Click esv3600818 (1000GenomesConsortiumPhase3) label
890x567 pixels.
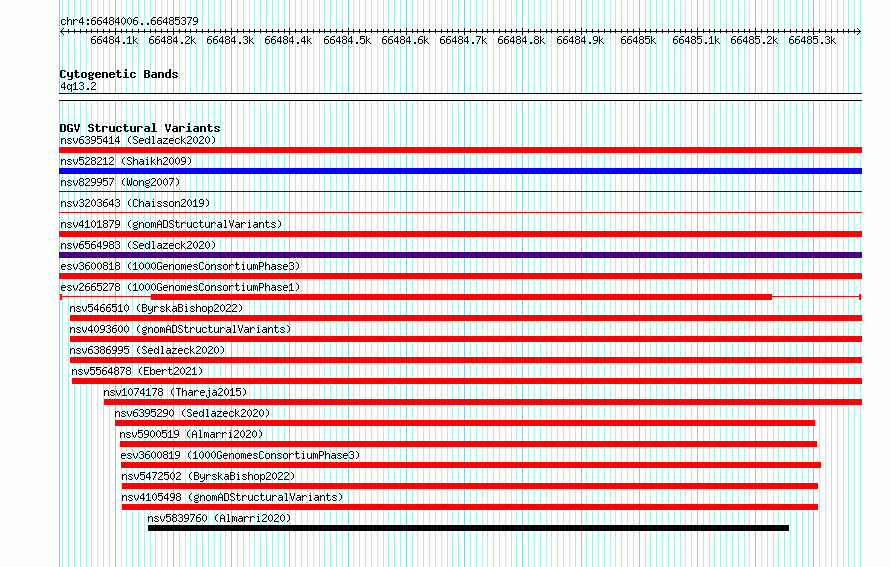[x=180, y=266]
